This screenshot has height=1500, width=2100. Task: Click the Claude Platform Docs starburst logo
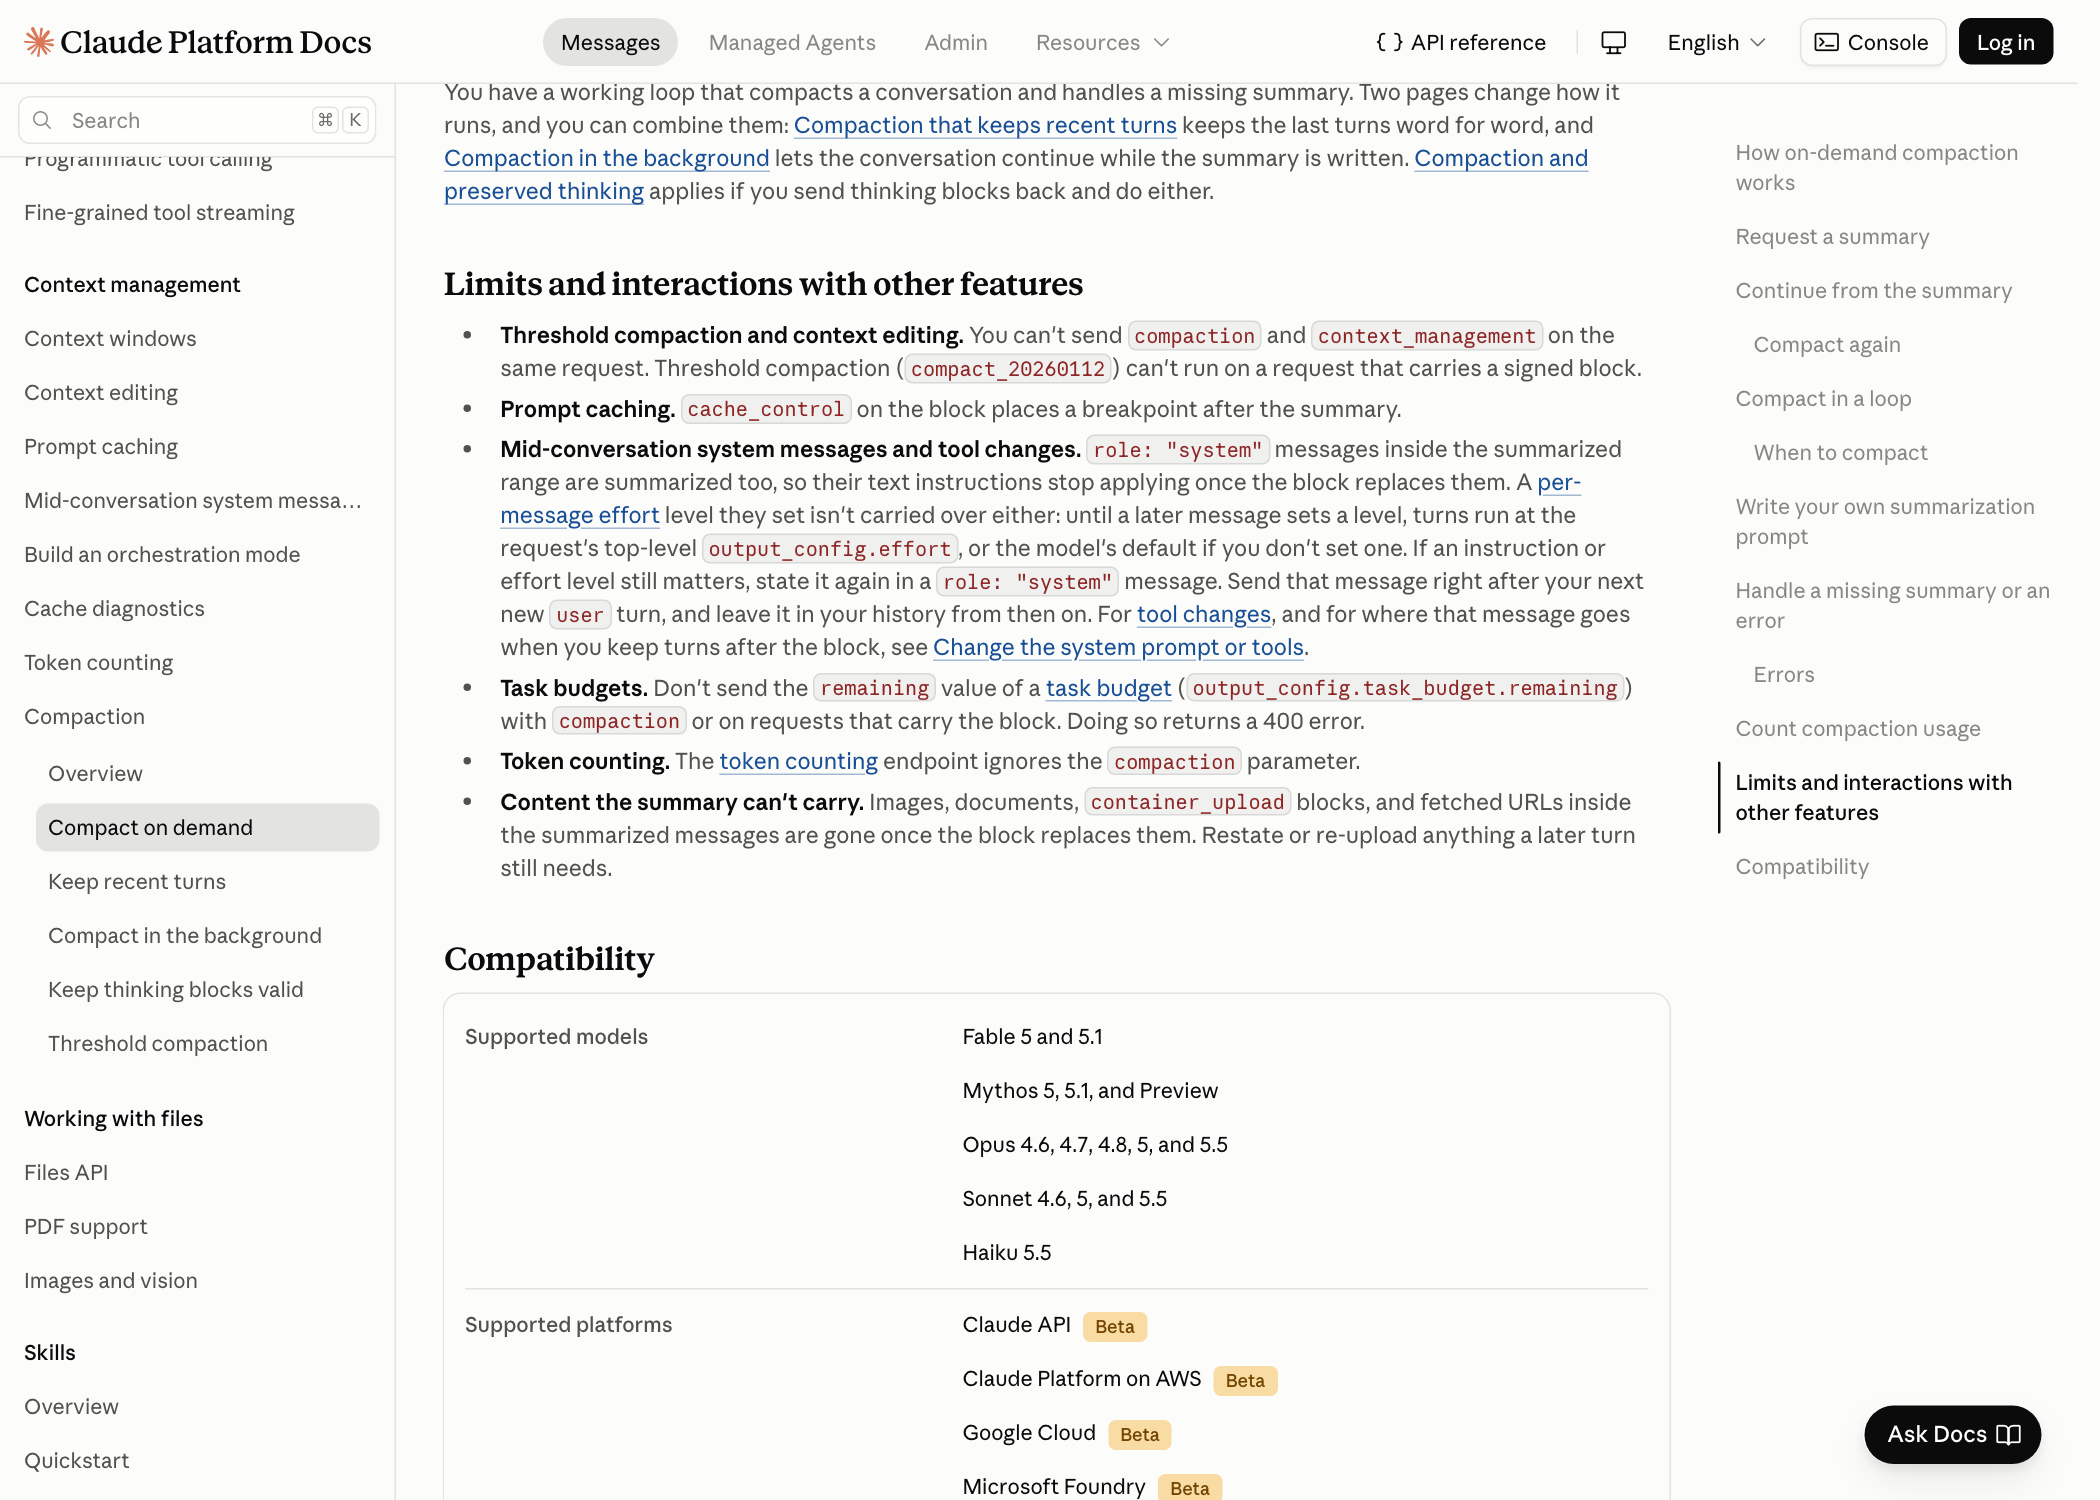pyautogui.click(x=39, y=42)
